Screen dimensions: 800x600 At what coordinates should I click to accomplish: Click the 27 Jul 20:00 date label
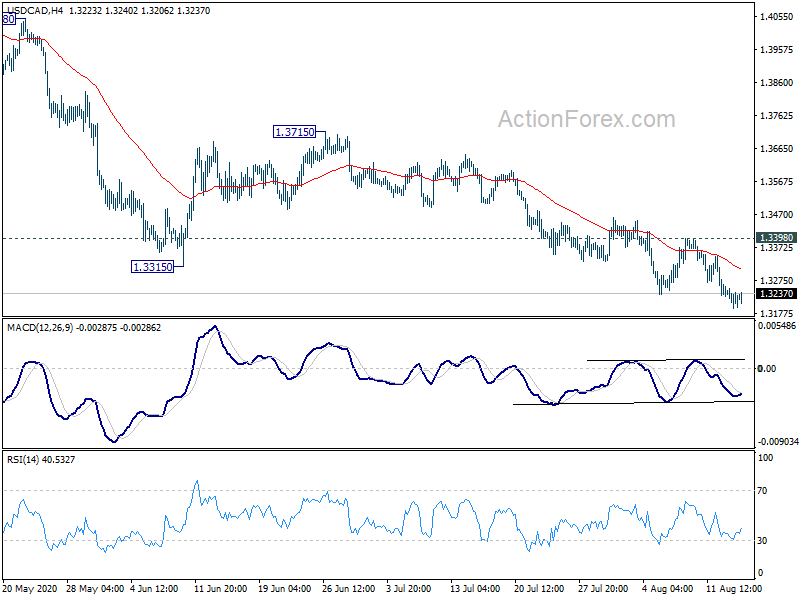[x=603, y=589]
